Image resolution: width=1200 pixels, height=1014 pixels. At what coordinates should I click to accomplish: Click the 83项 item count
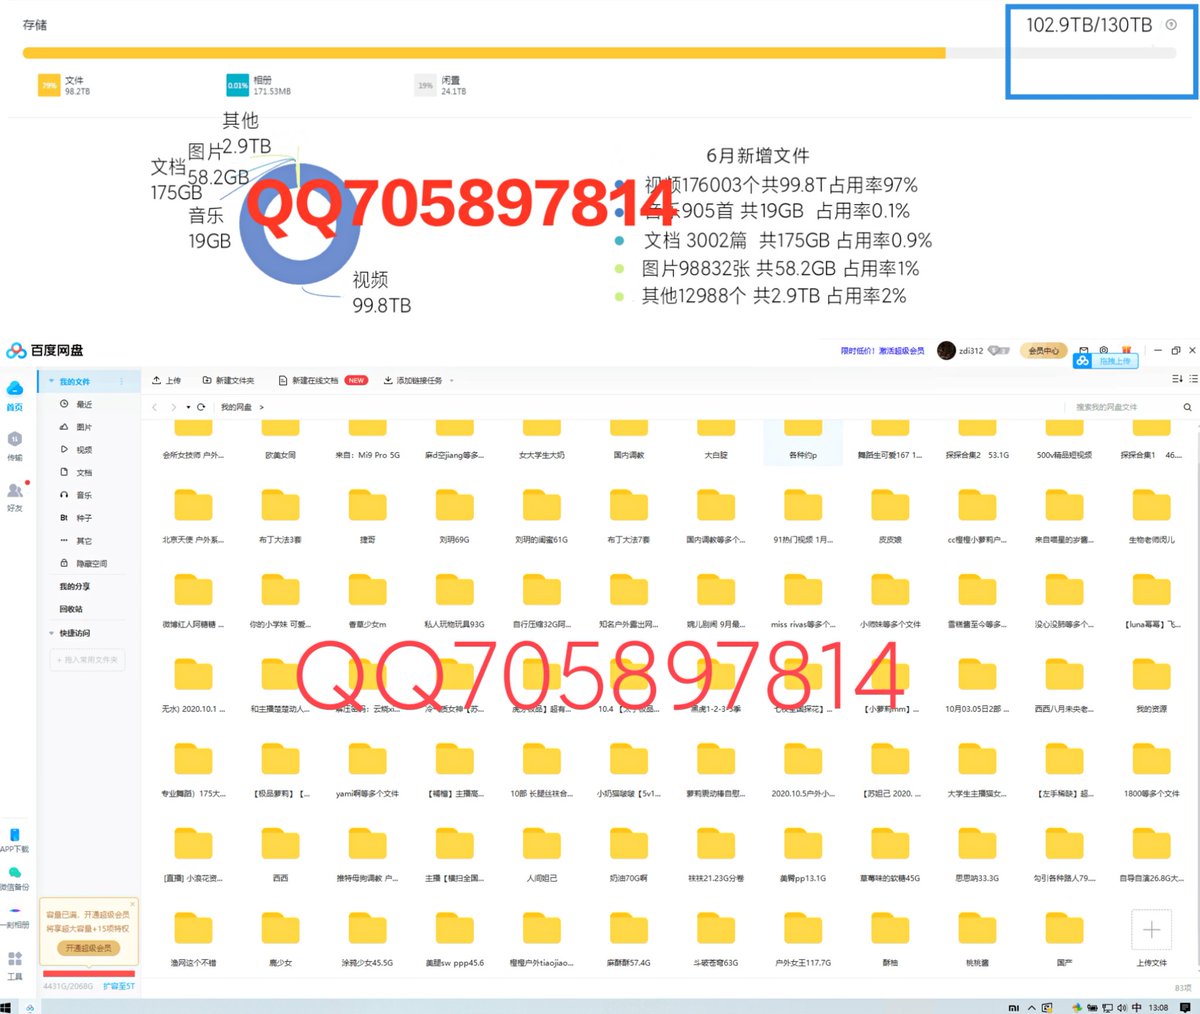coord(1183,988)
